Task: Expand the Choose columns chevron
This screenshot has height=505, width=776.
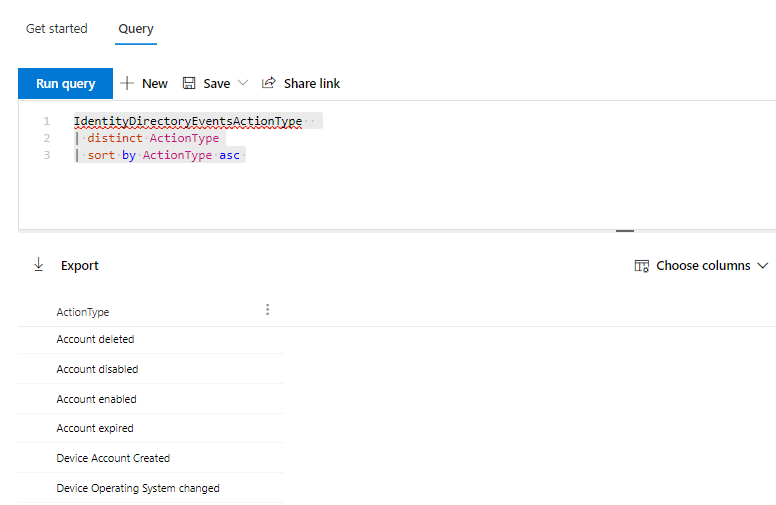Action: click(x=763, y=266)
